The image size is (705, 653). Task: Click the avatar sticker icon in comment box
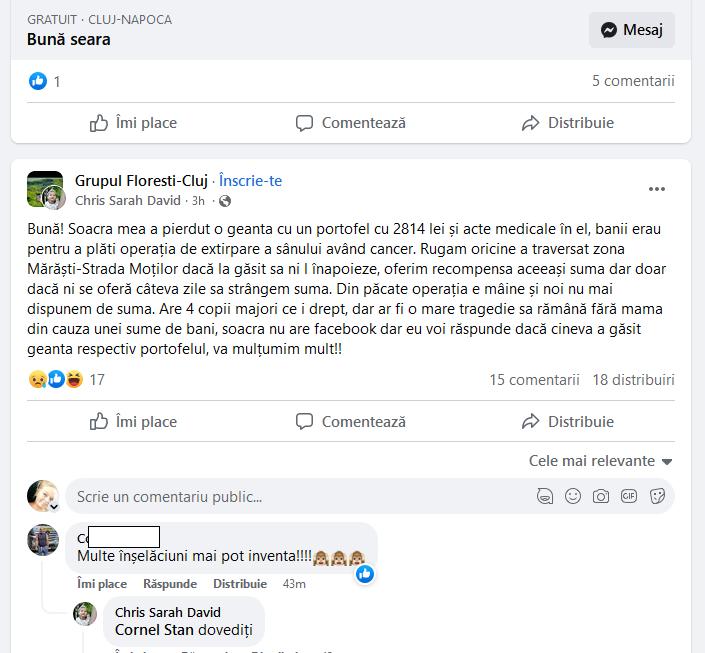545,496
